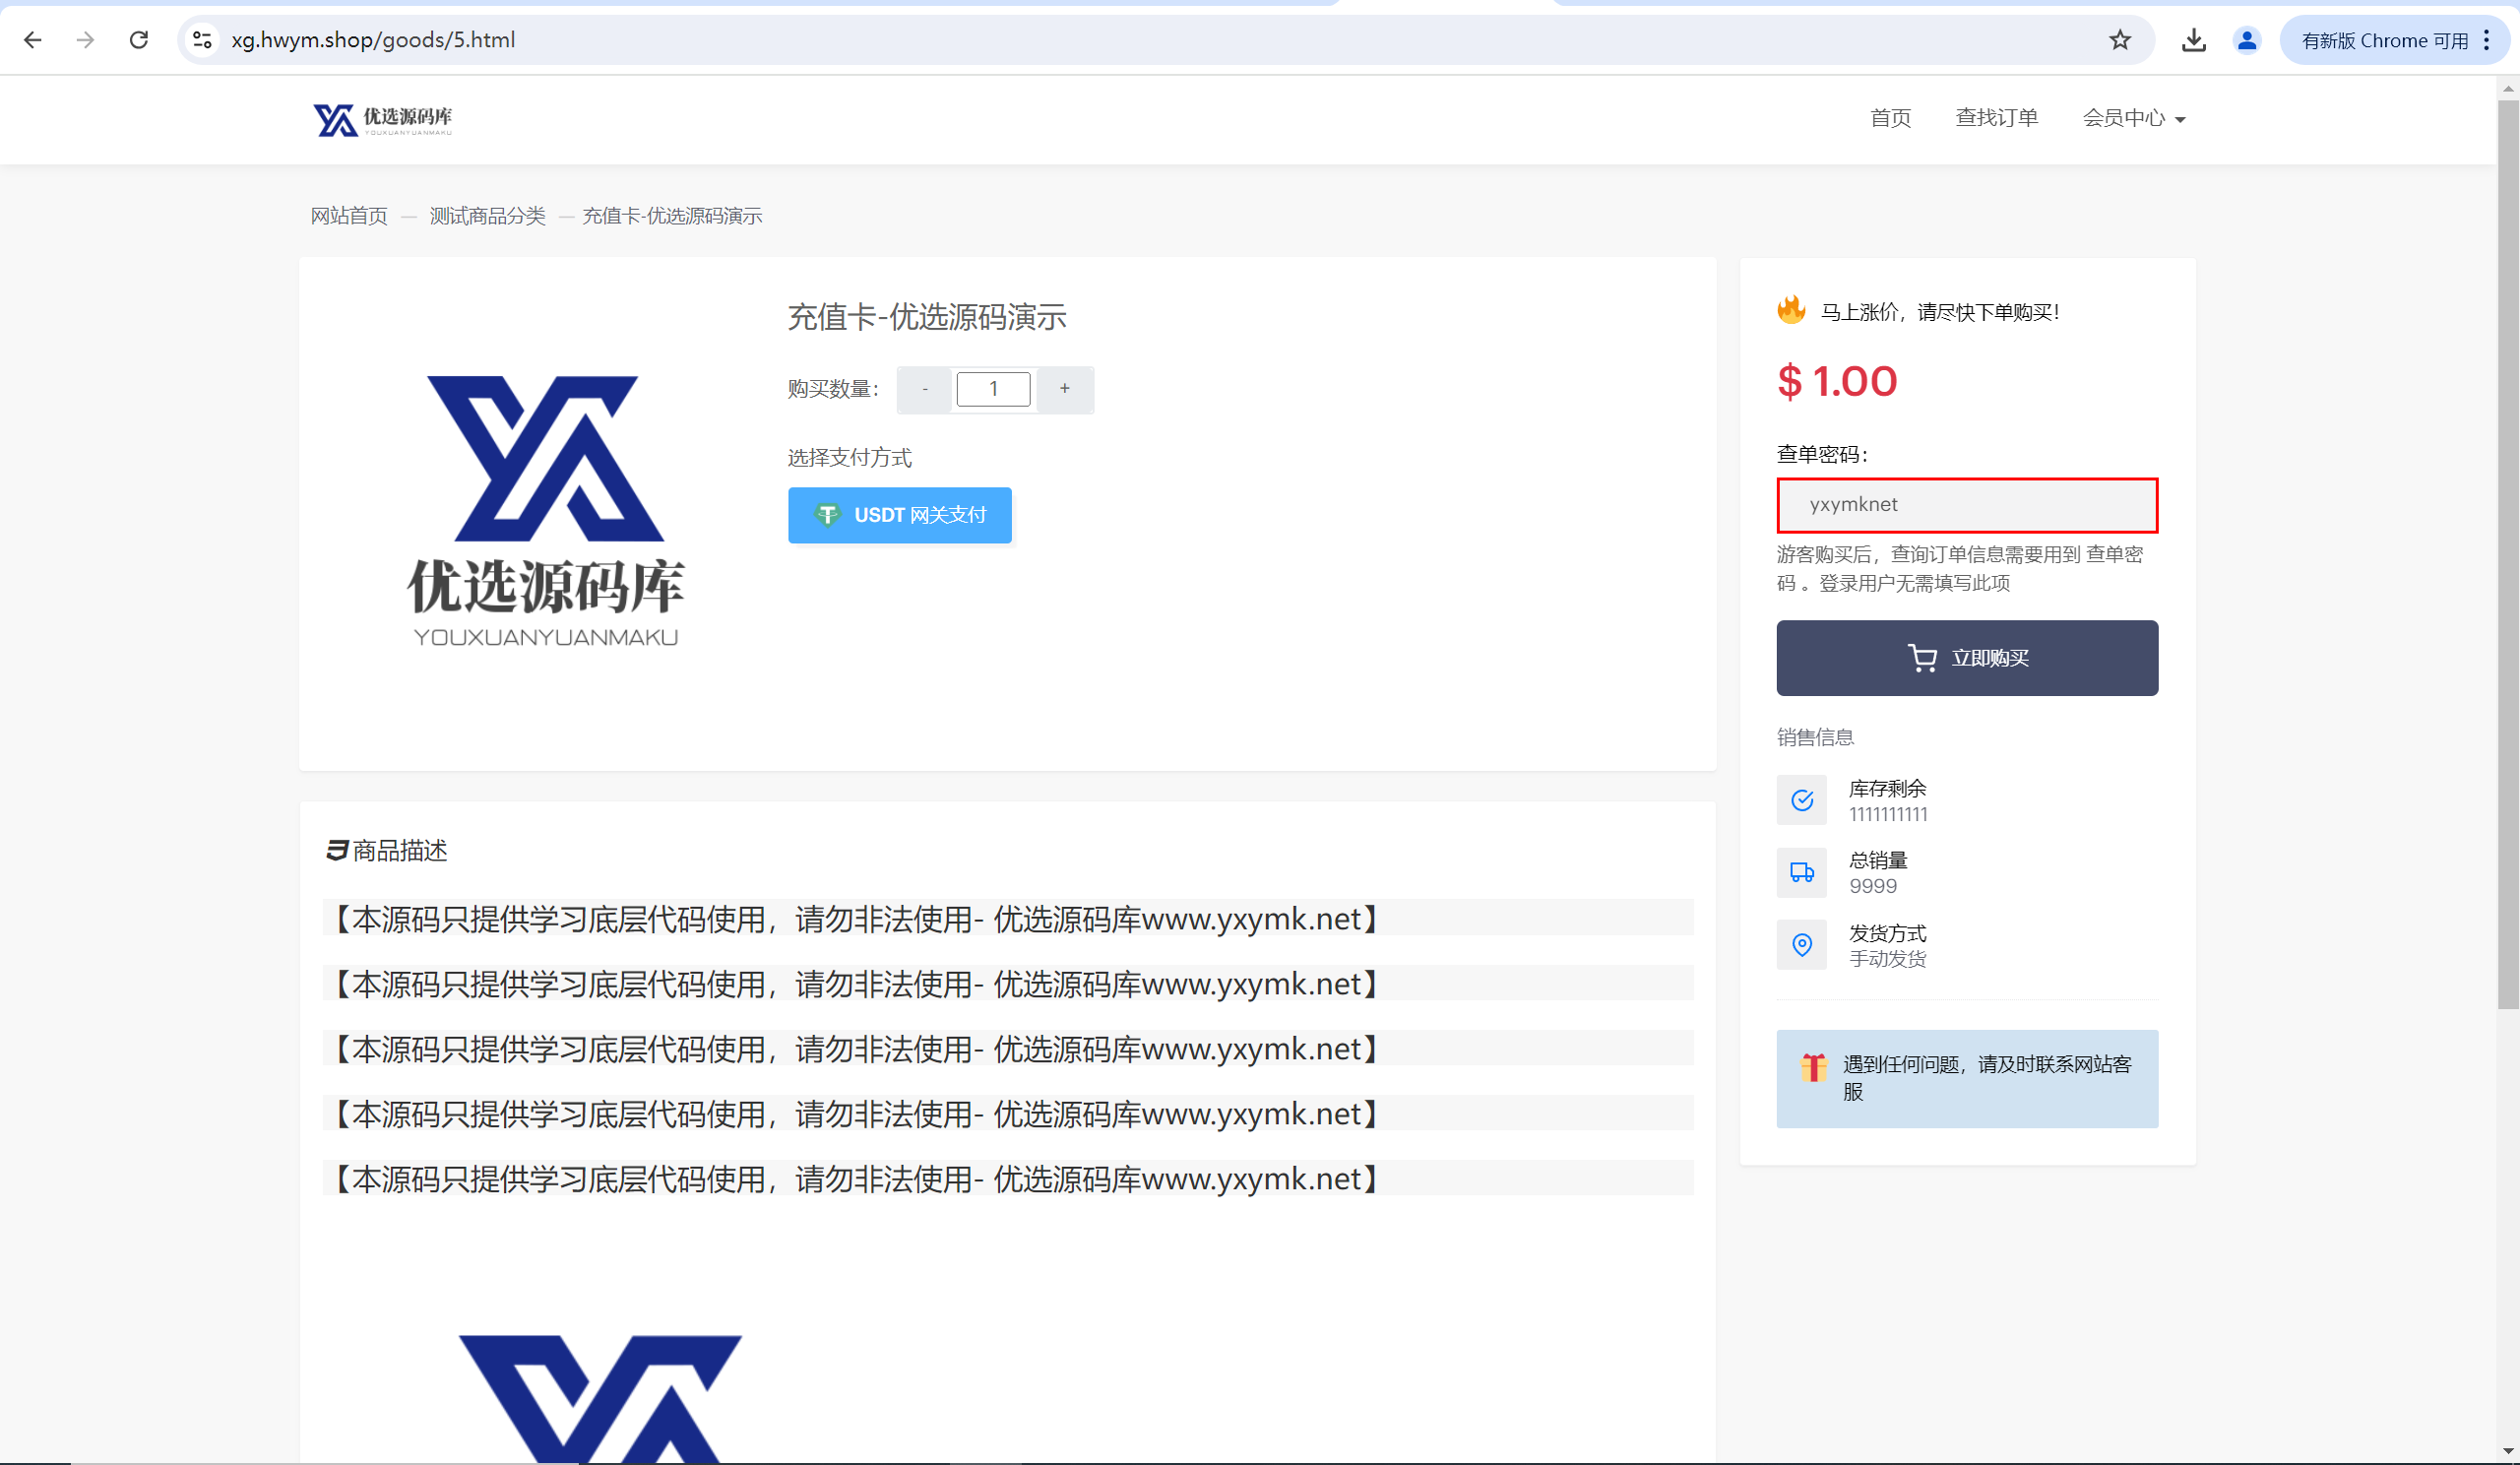This screenshot has height=1465, width=2520.
Task: Bookmark page with the star icon
Action: coord(2120,40)
